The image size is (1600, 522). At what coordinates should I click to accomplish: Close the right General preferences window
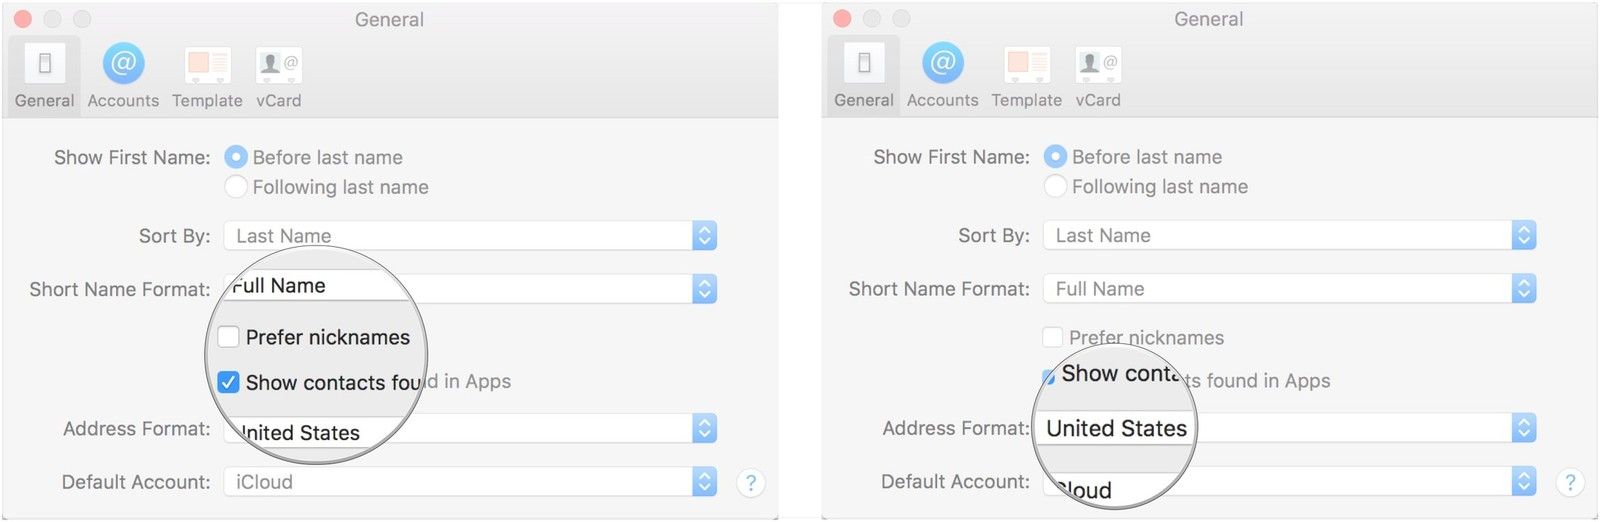[842, 19]
